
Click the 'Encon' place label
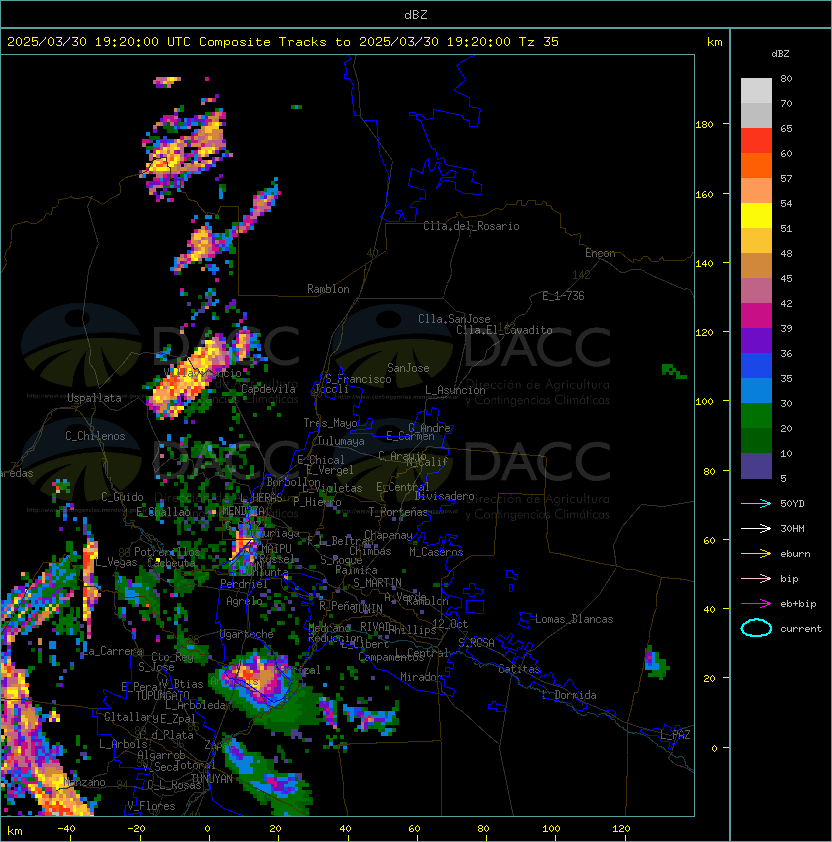point(600,253)
